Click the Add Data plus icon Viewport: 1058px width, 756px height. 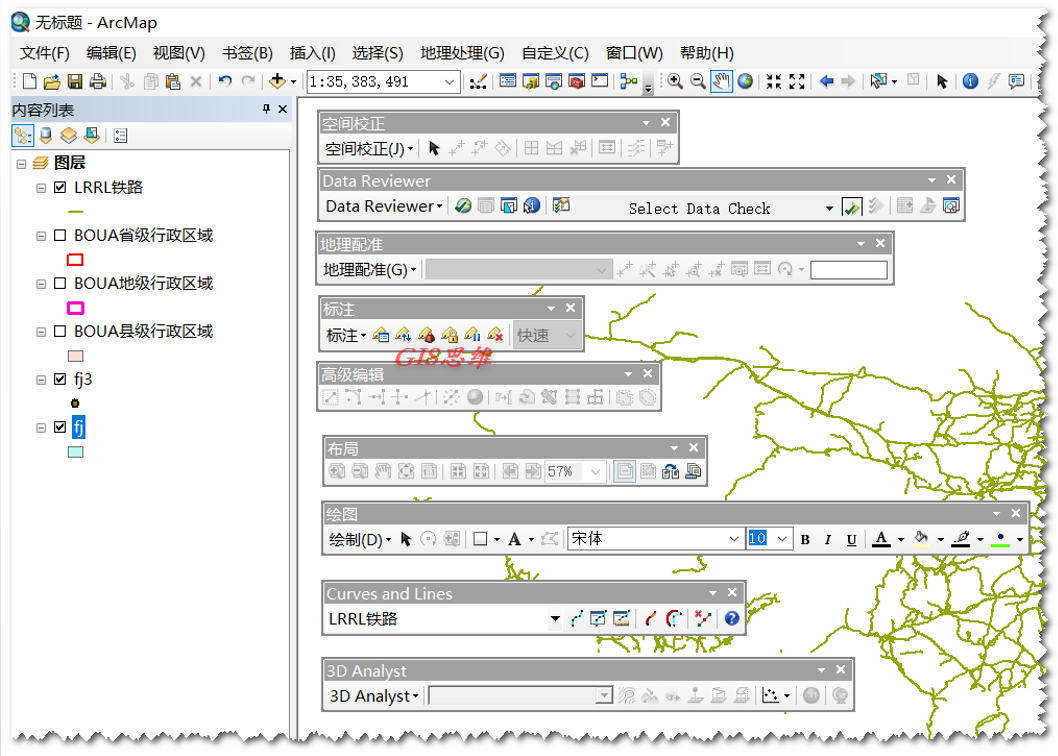(x=277, y=82)
